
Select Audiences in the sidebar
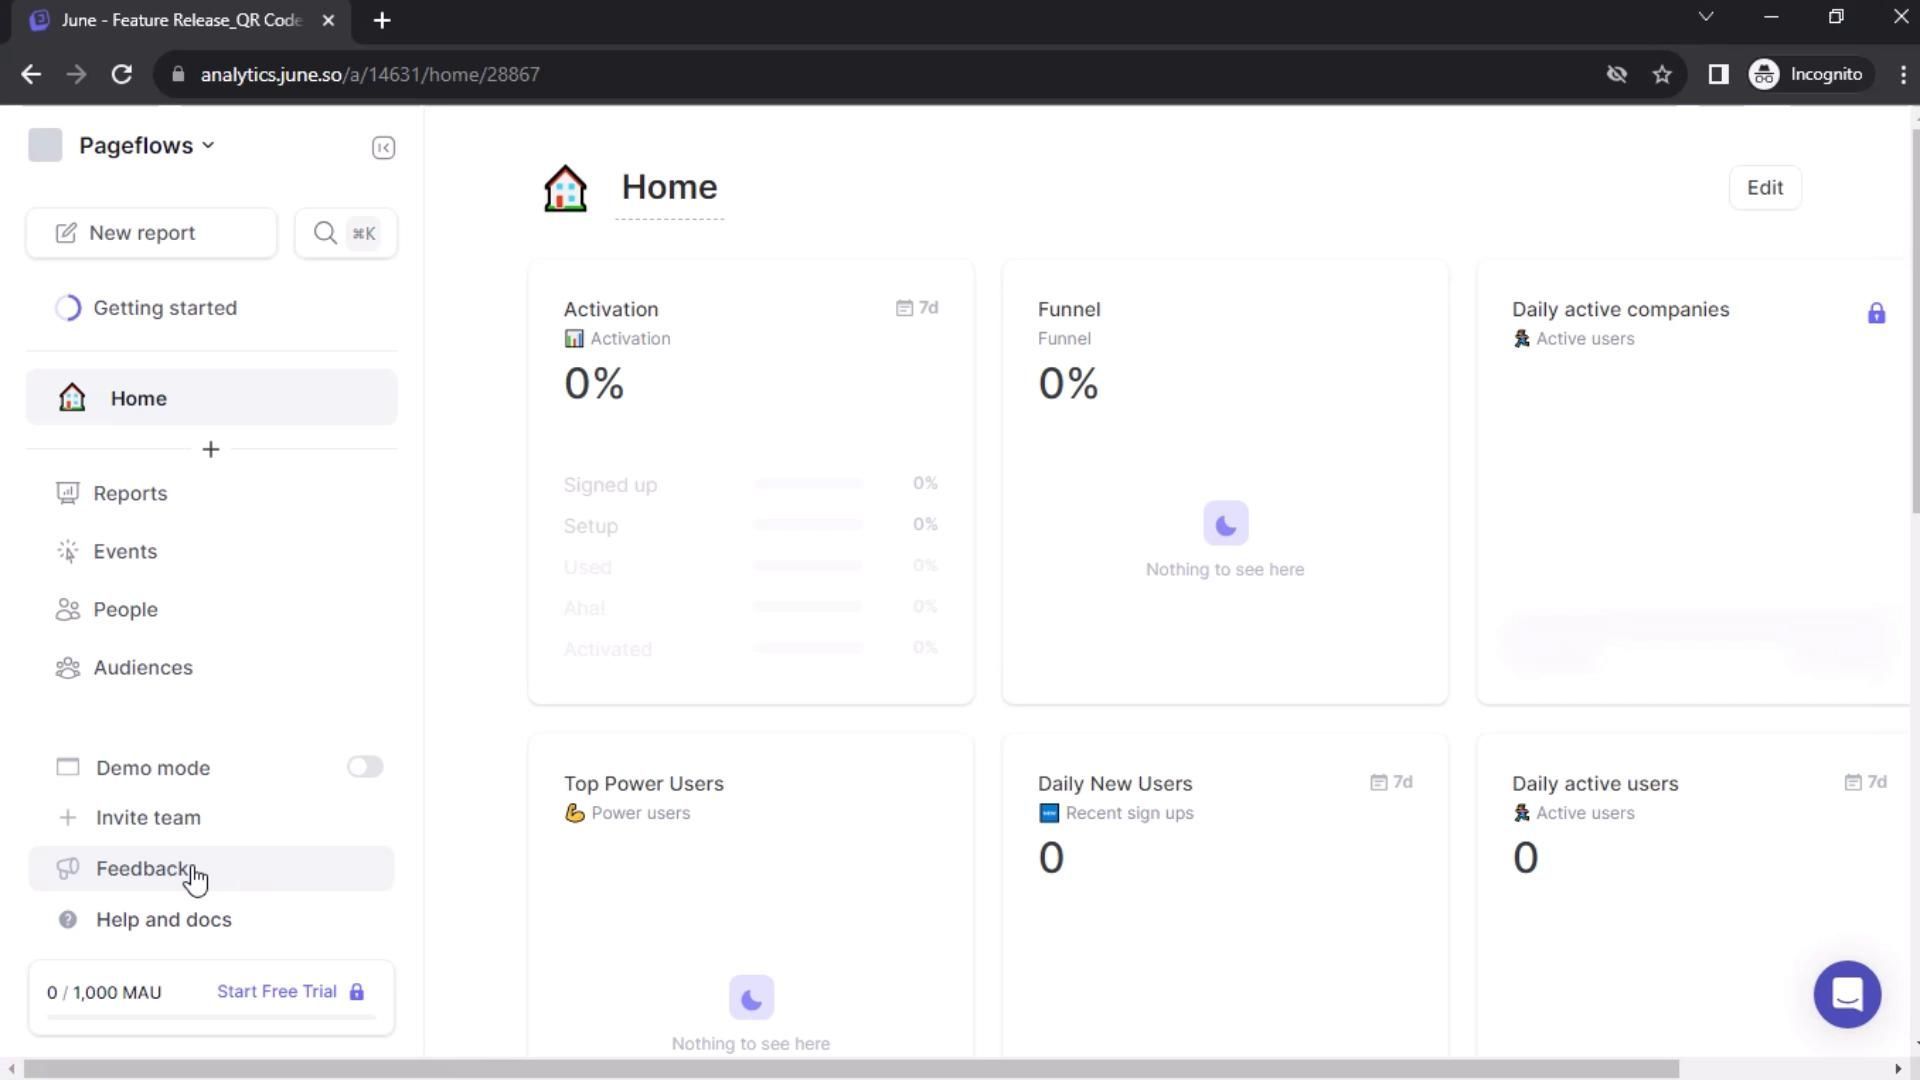point(142,668)
